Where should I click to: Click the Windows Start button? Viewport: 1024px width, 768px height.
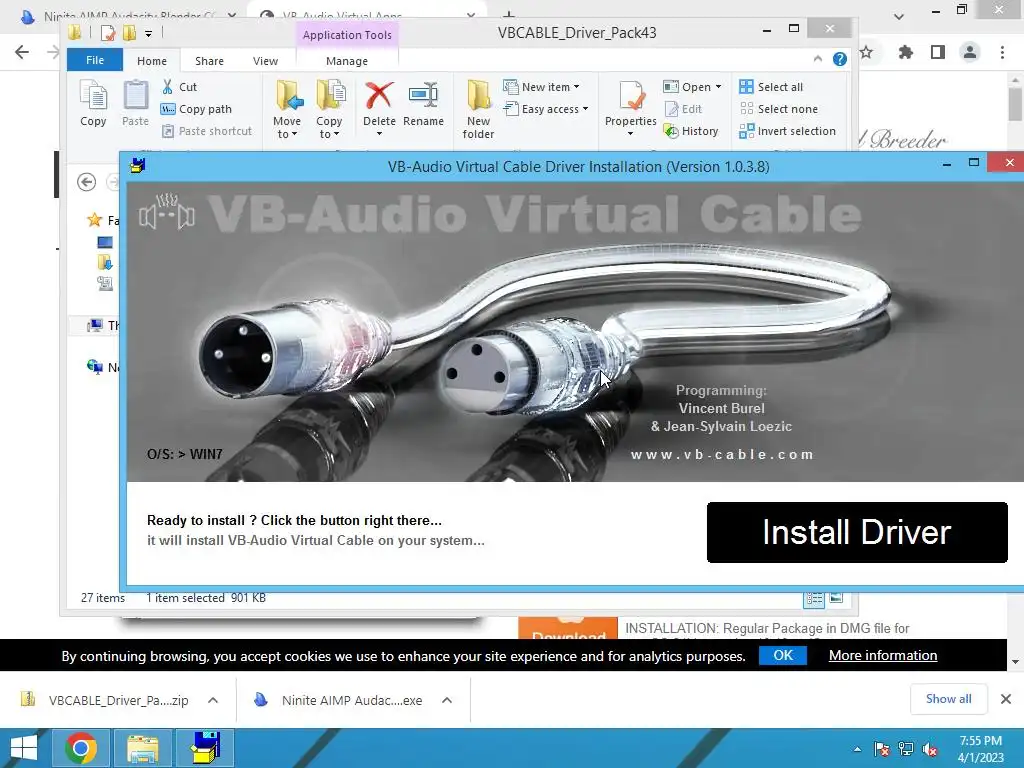(x=24, y=748)
